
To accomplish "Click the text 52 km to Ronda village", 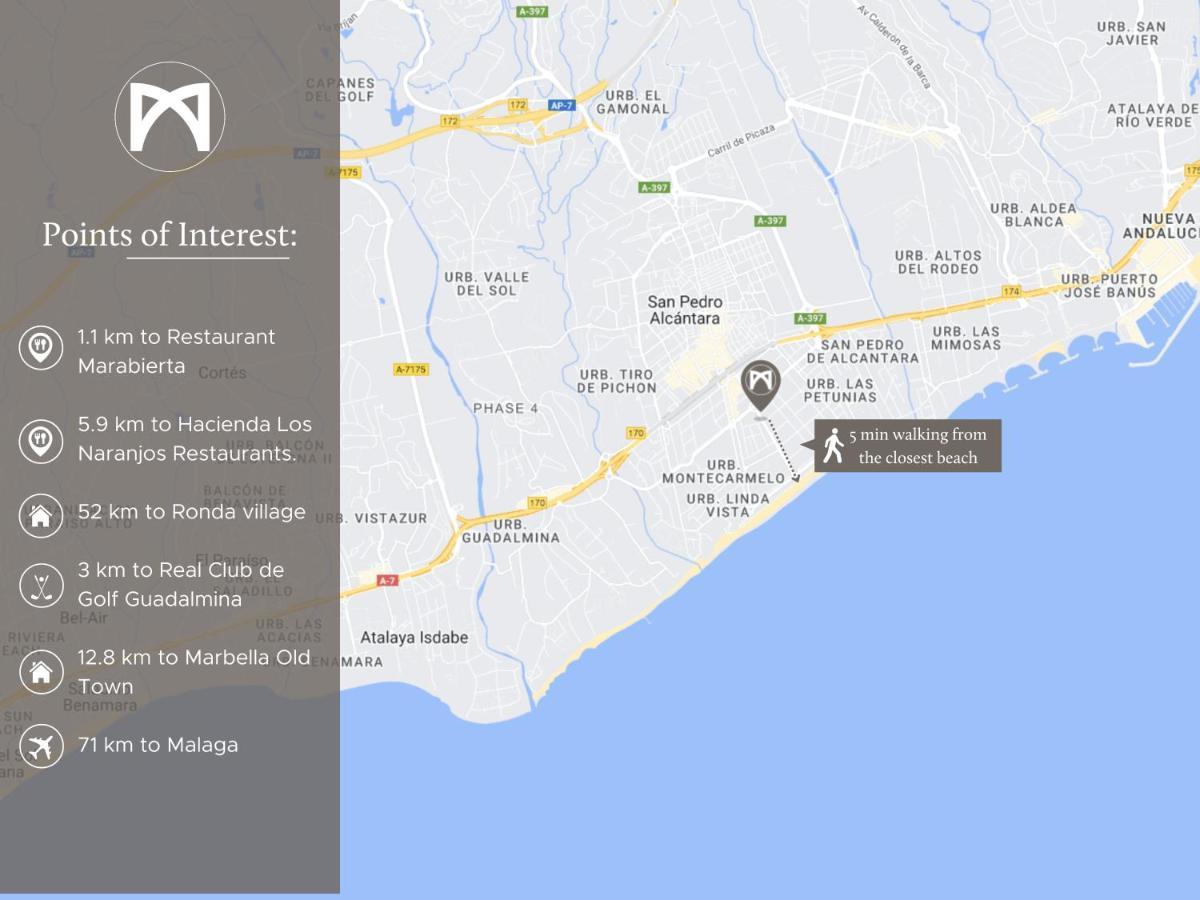I will tap(192, 512).
